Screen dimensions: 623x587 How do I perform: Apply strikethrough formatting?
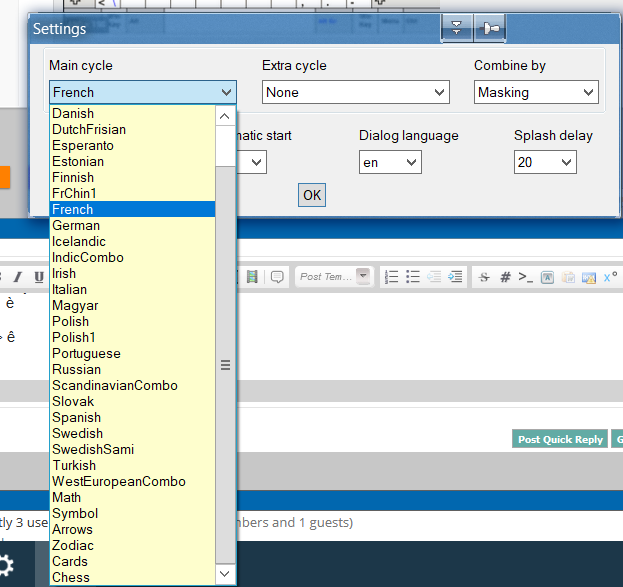[x=484, y=277]
